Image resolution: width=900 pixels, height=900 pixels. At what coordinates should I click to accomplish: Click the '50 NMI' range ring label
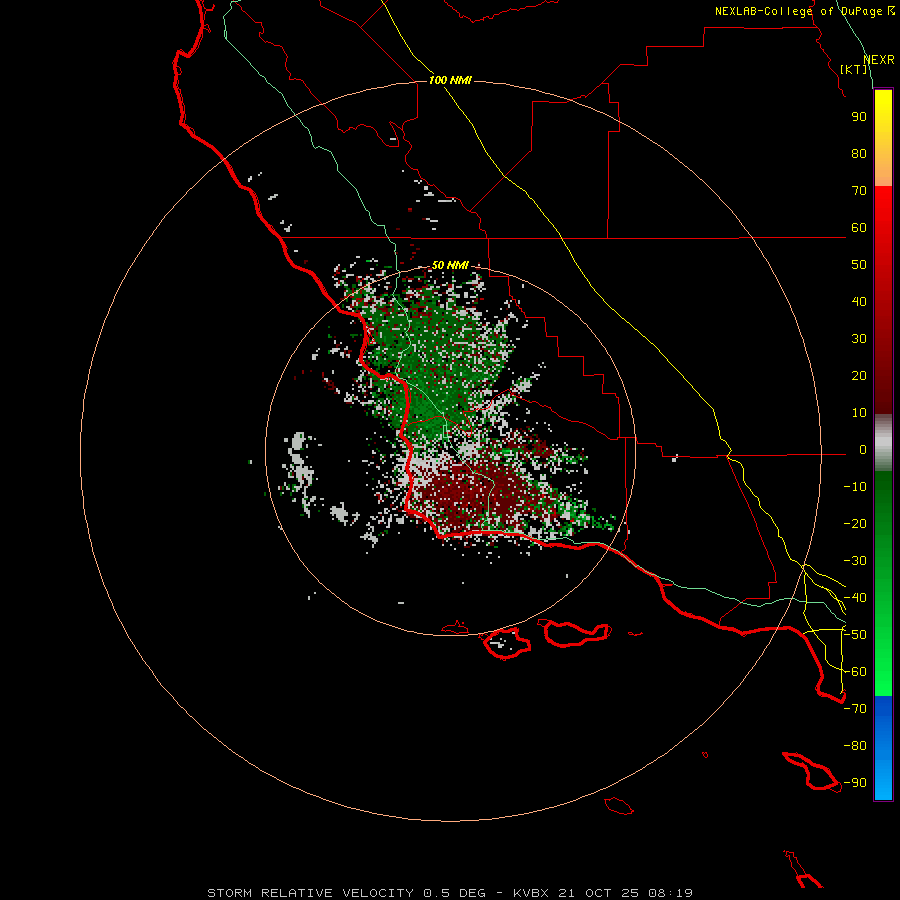[x=450, y=265]
